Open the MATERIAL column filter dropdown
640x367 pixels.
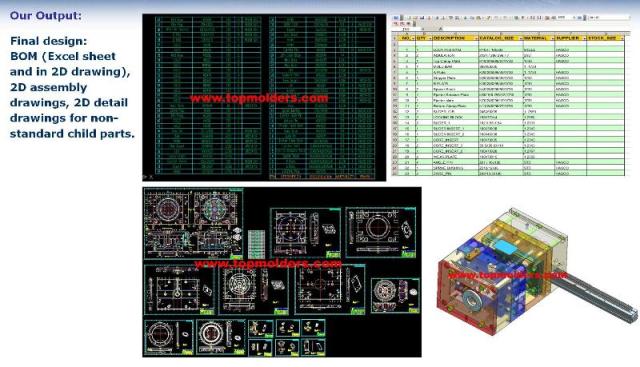pyautogui.click(x=552, y=38)
